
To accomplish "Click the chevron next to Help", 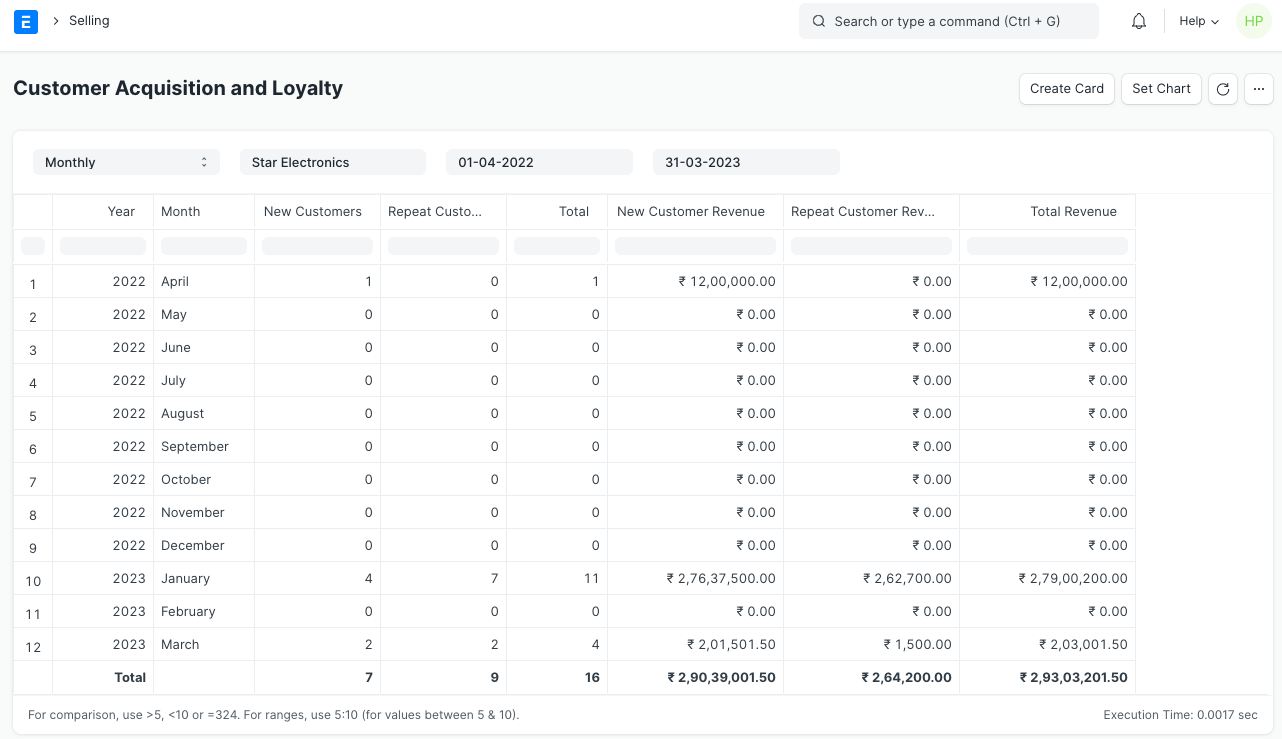I will 1214,21.
